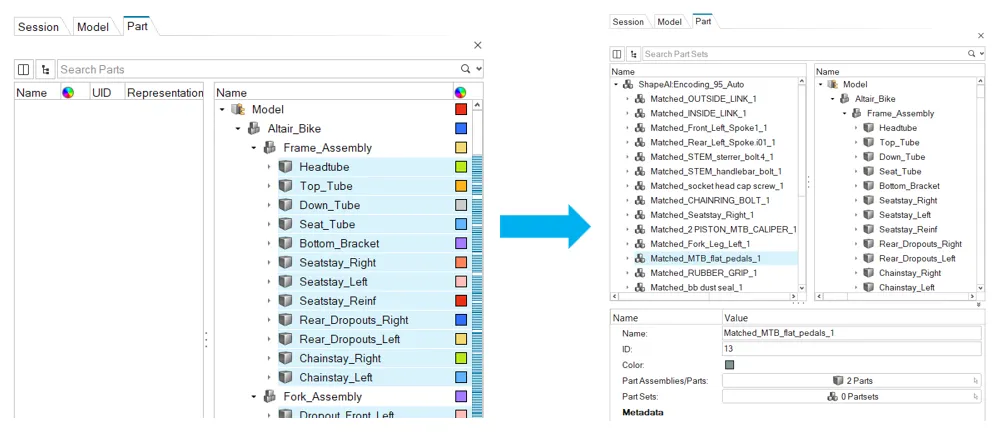Switch to Session tab above Search Parts
Viewport: 1005px width, 436px height.
tap(38, 27)
